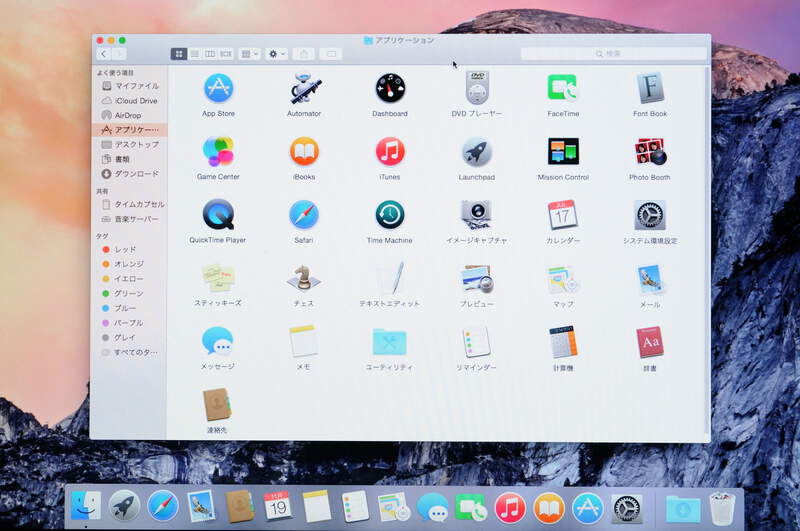Show すべてのタグ in the sidebar
The width and height of the screenshot is (800, 531).
pos(130,352)
